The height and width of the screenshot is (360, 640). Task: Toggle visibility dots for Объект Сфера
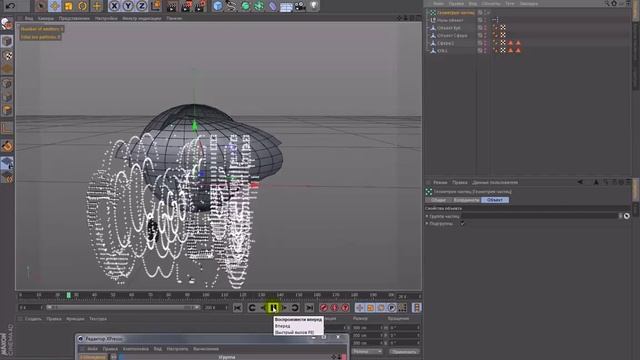coord(485,36)
